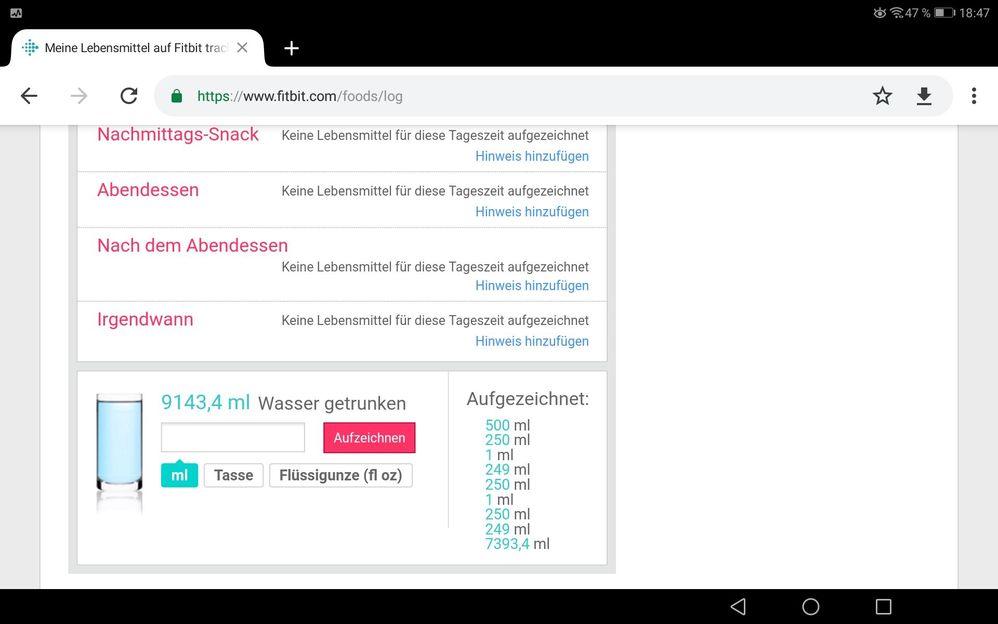Add a note to Abendessen

tap(531, 212)
